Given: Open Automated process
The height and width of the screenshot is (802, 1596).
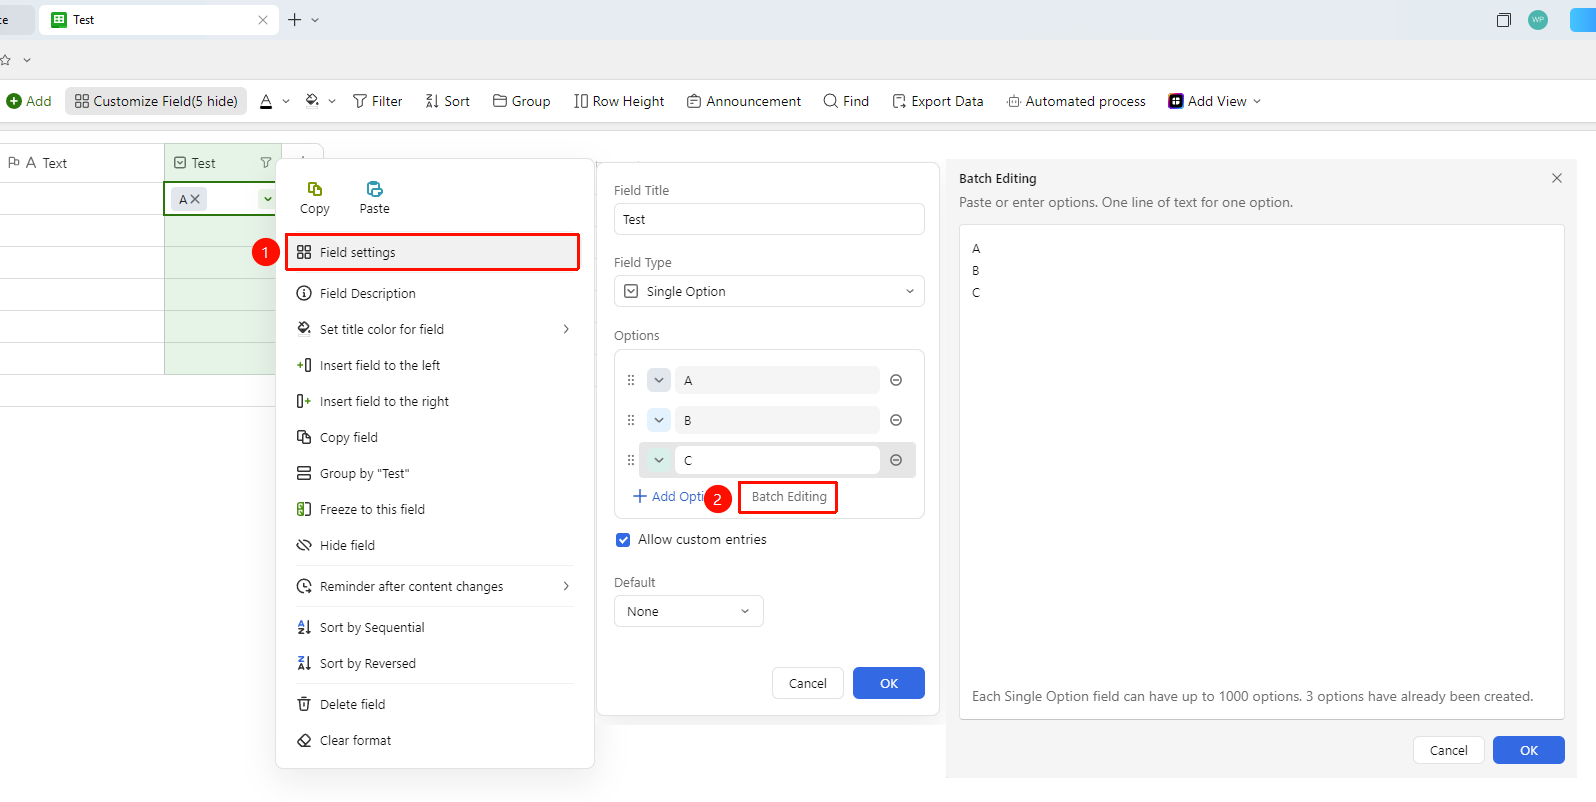Looking at the screenshot, I should 1076,101.
